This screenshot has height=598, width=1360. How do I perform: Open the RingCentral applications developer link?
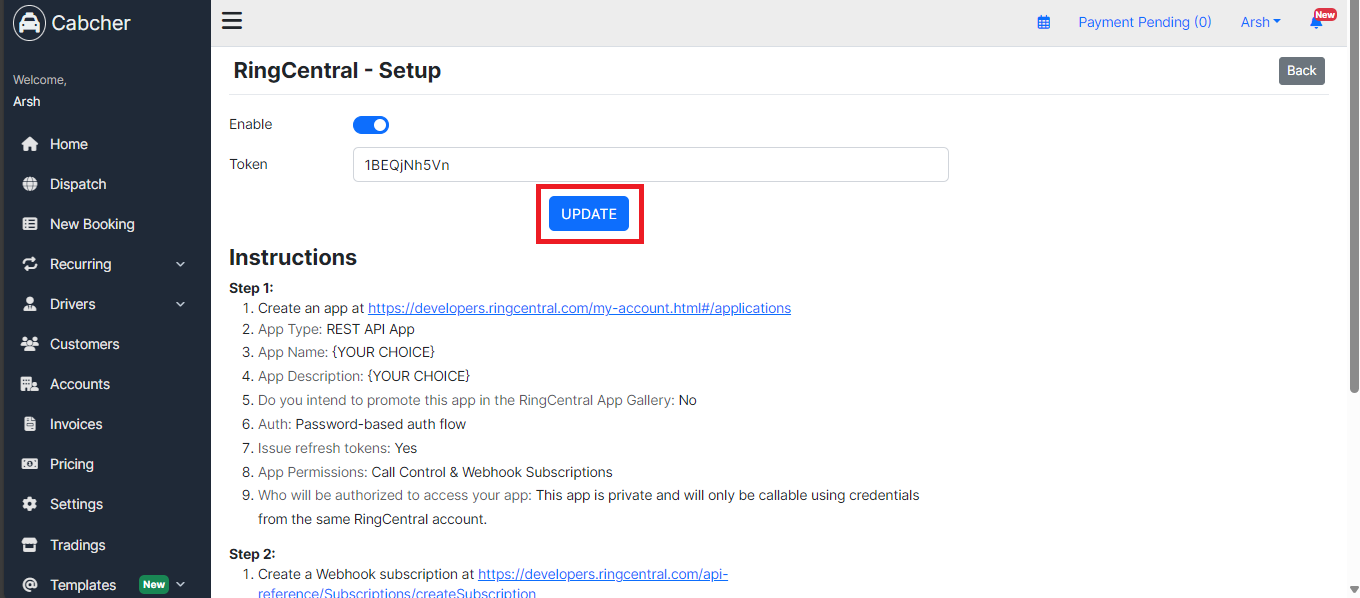click(x=579, y=308)
